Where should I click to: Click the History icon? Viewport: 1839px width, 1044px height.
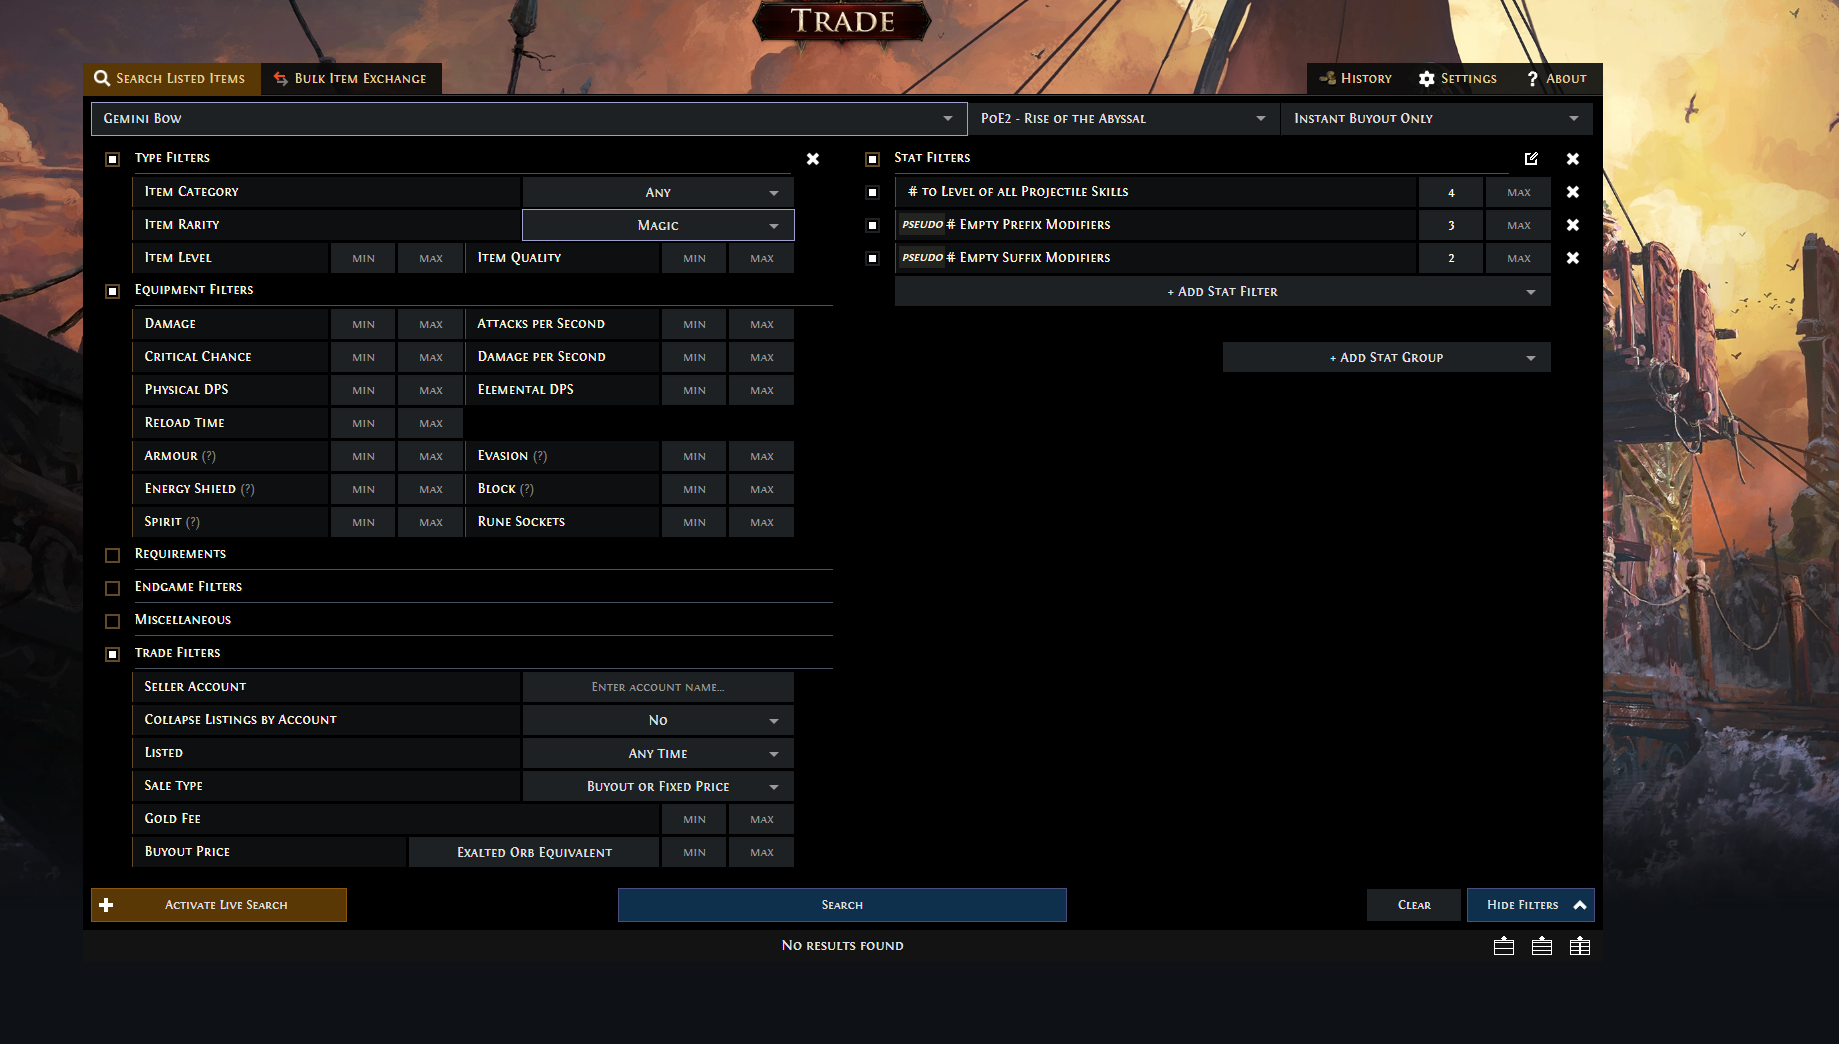coord(1328,78)
